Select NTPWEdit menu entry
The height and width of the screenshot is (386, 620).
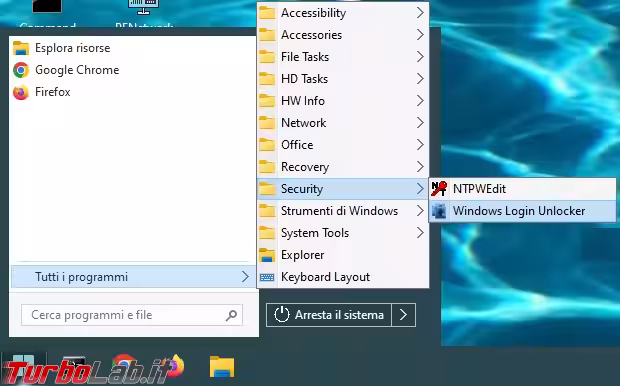tap(522, 189)
